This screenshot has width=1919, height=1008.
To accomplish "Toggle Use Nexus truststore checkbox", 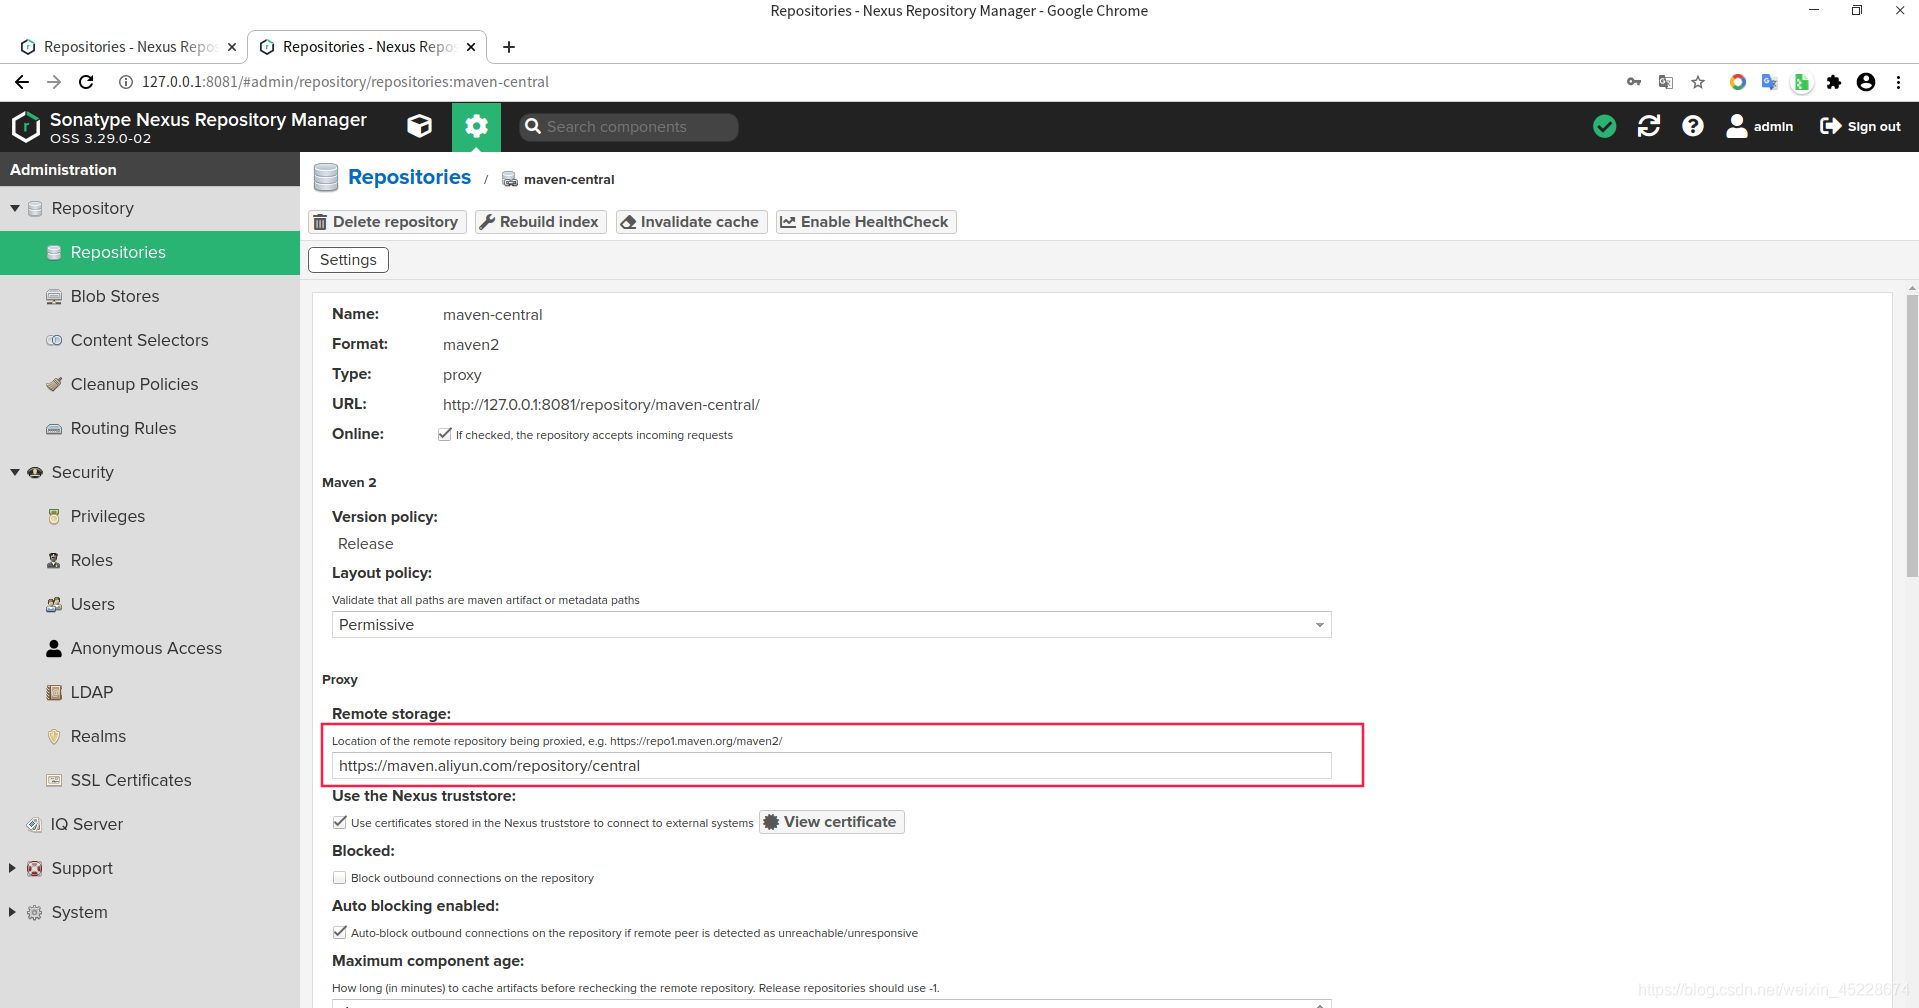I will 340,822.
